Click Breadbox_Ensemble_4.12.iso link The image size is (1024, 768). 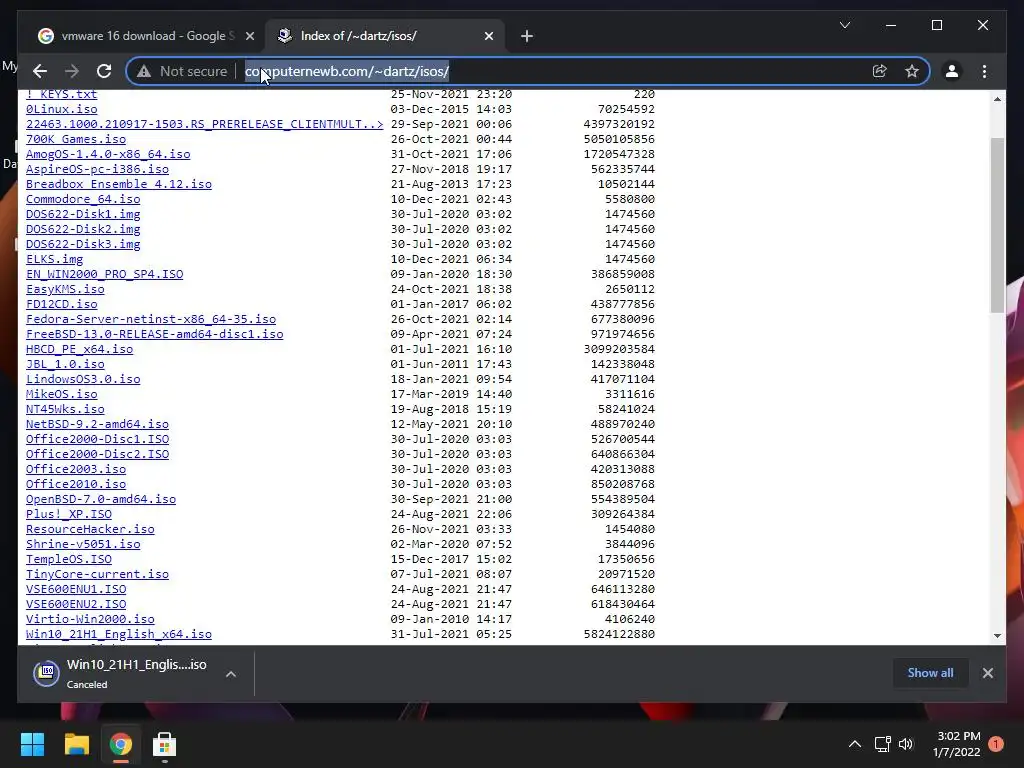coord(119,184)
